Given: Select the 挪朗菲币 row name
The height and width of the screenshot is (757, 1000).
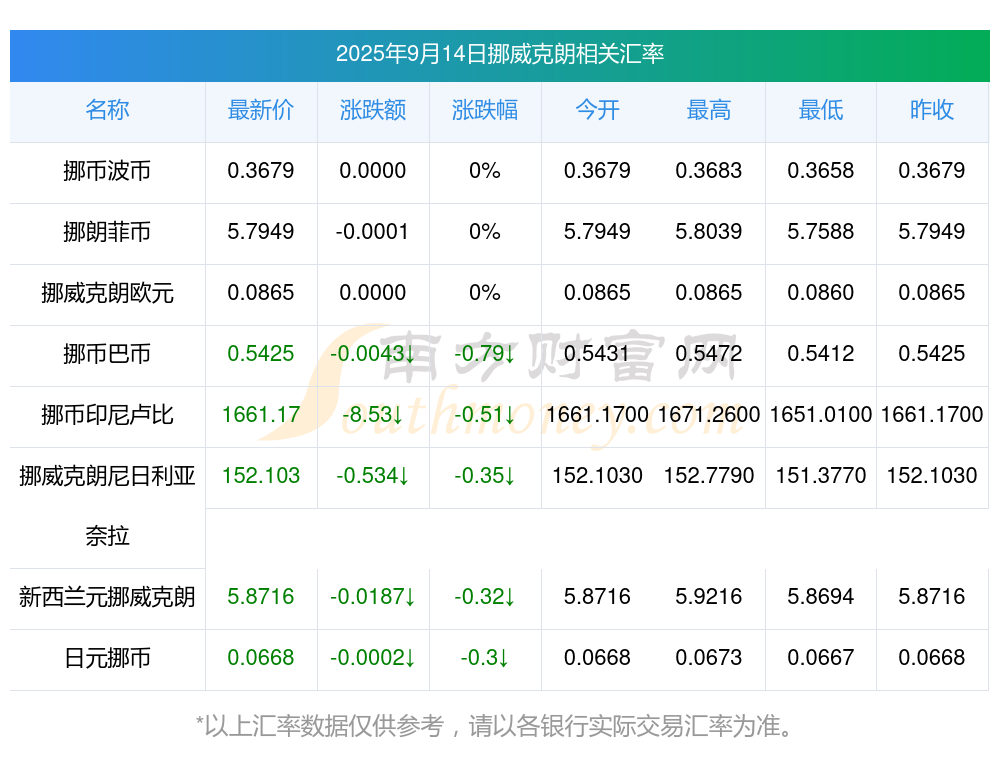Looking at the screenshot, I should (x=107, y=232).
